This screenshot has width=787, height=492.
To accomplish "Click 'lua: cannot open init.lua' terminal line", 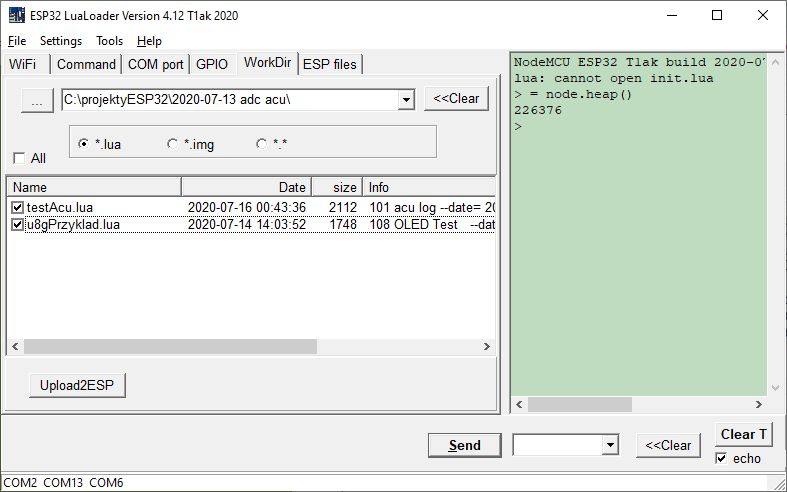I will click(x=613, y=78).
